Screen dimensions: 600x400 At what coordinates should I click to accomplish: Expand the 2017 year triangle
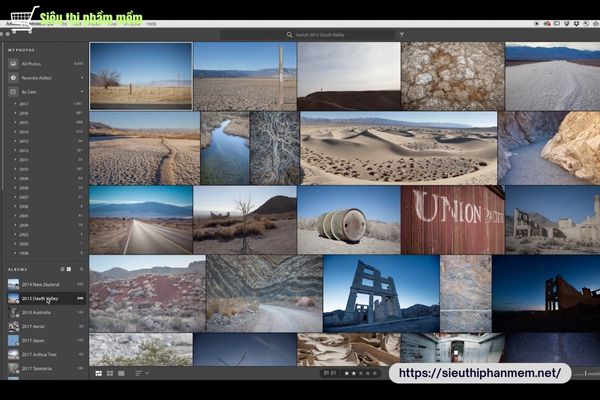coord(15,104)
